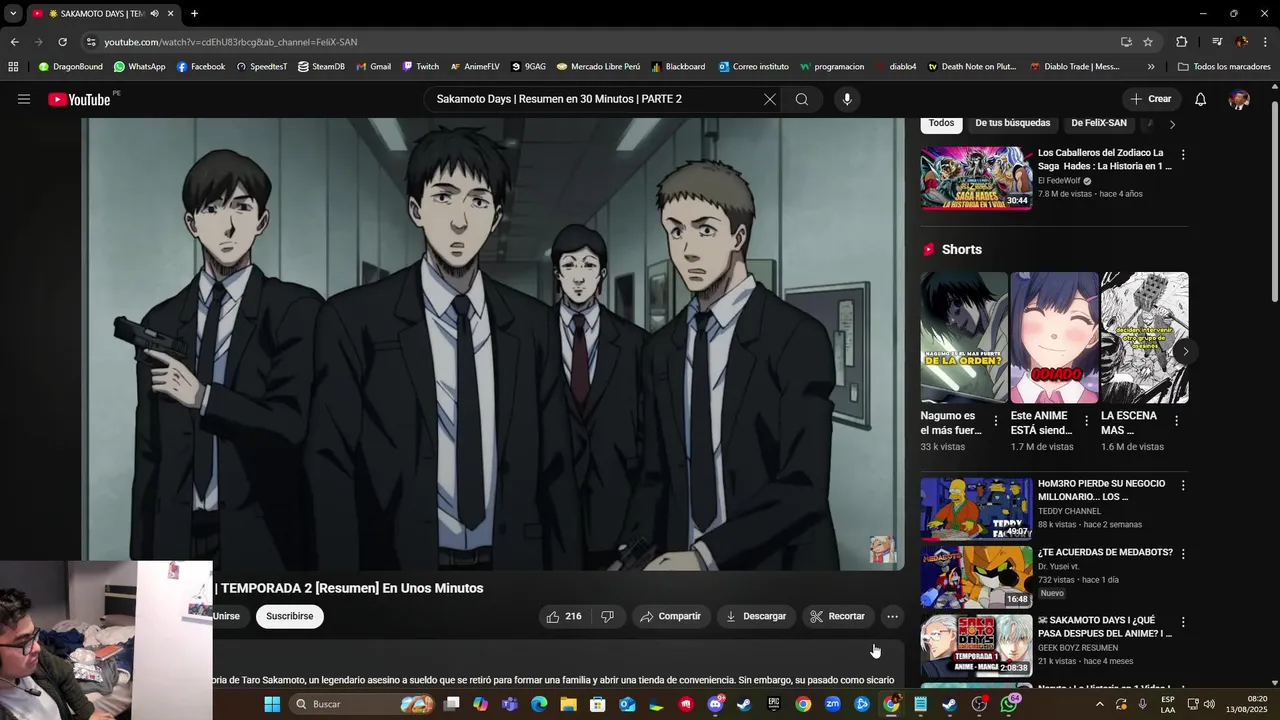Bookmark this page with the star
The height and width of the screenshot is (720, 1280).
tap(1148, 42)
